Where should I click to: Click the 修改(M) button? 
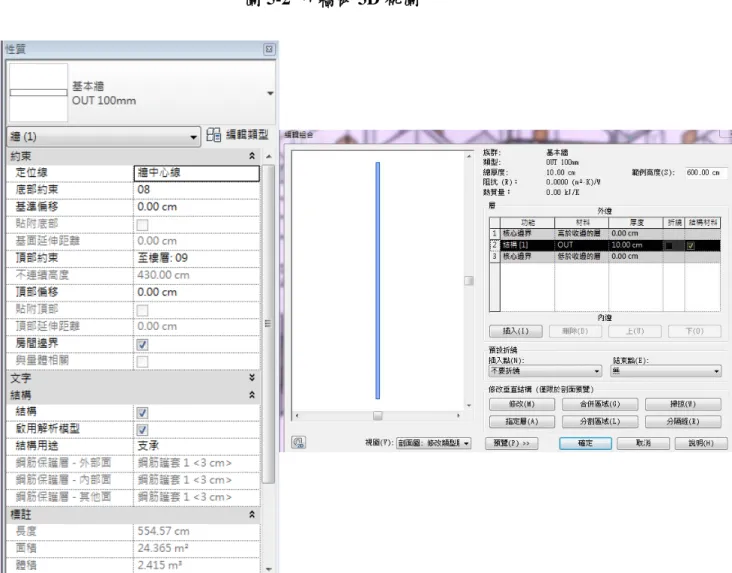[x=522, y=404]
